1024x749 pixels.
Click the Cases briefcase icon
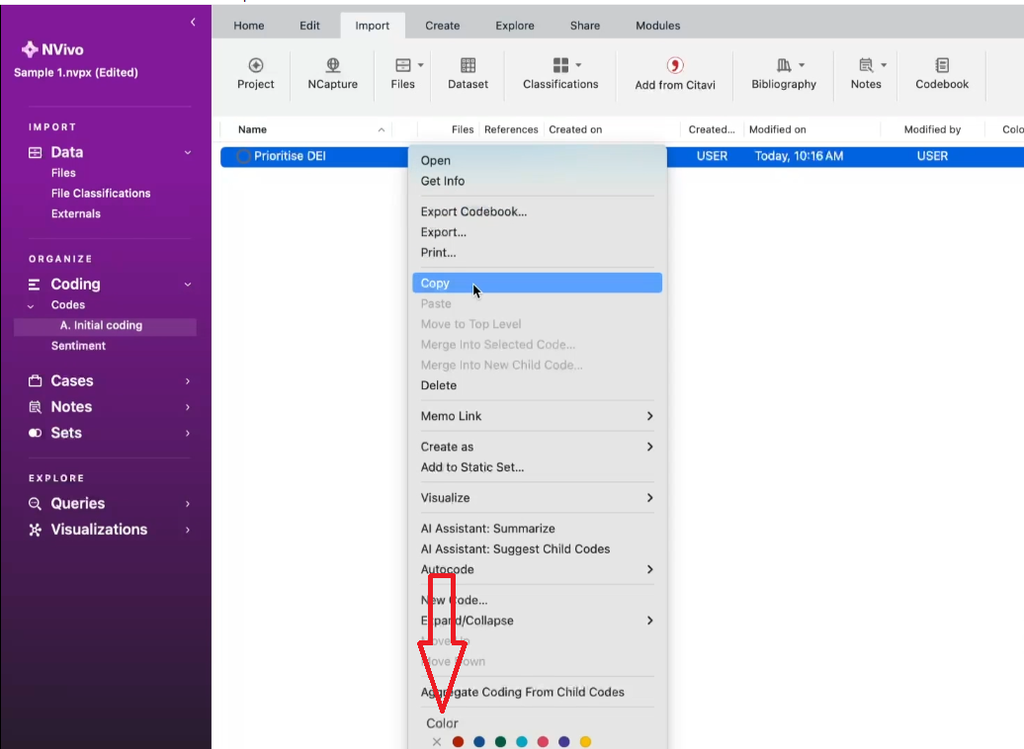(x=35, y=381)
